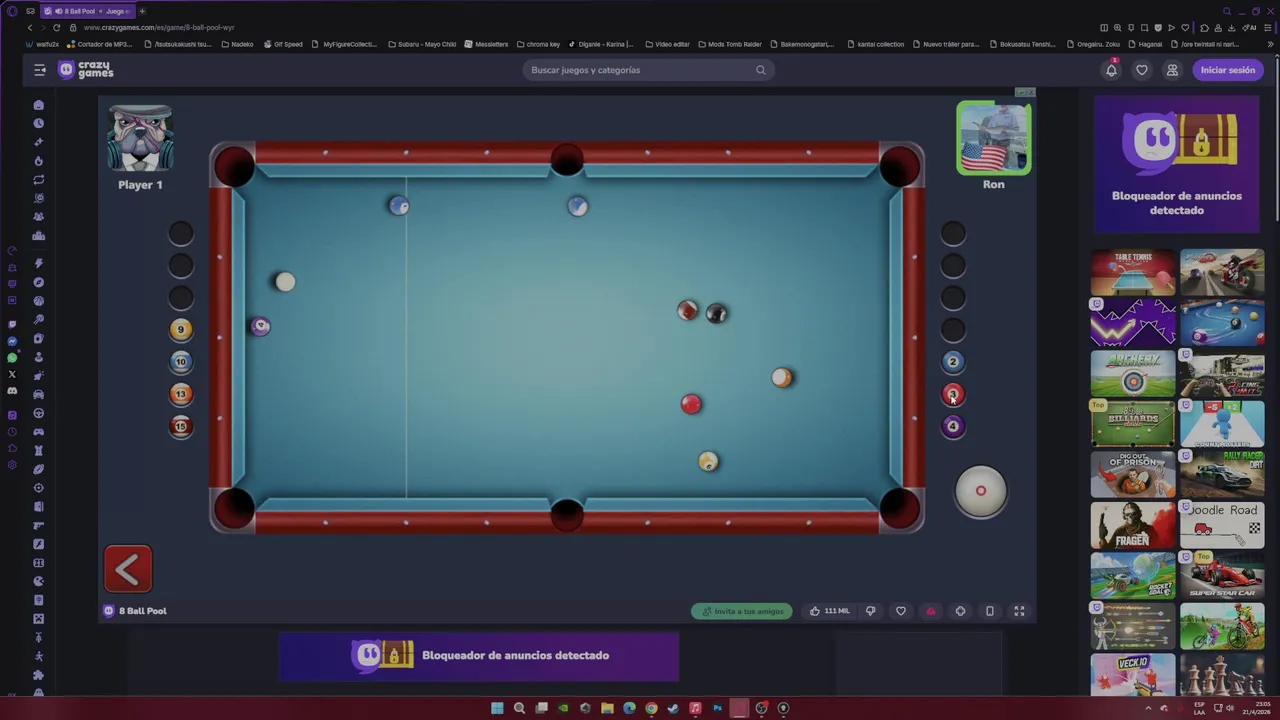Open the Super Star Car thumbnail

1222,576
